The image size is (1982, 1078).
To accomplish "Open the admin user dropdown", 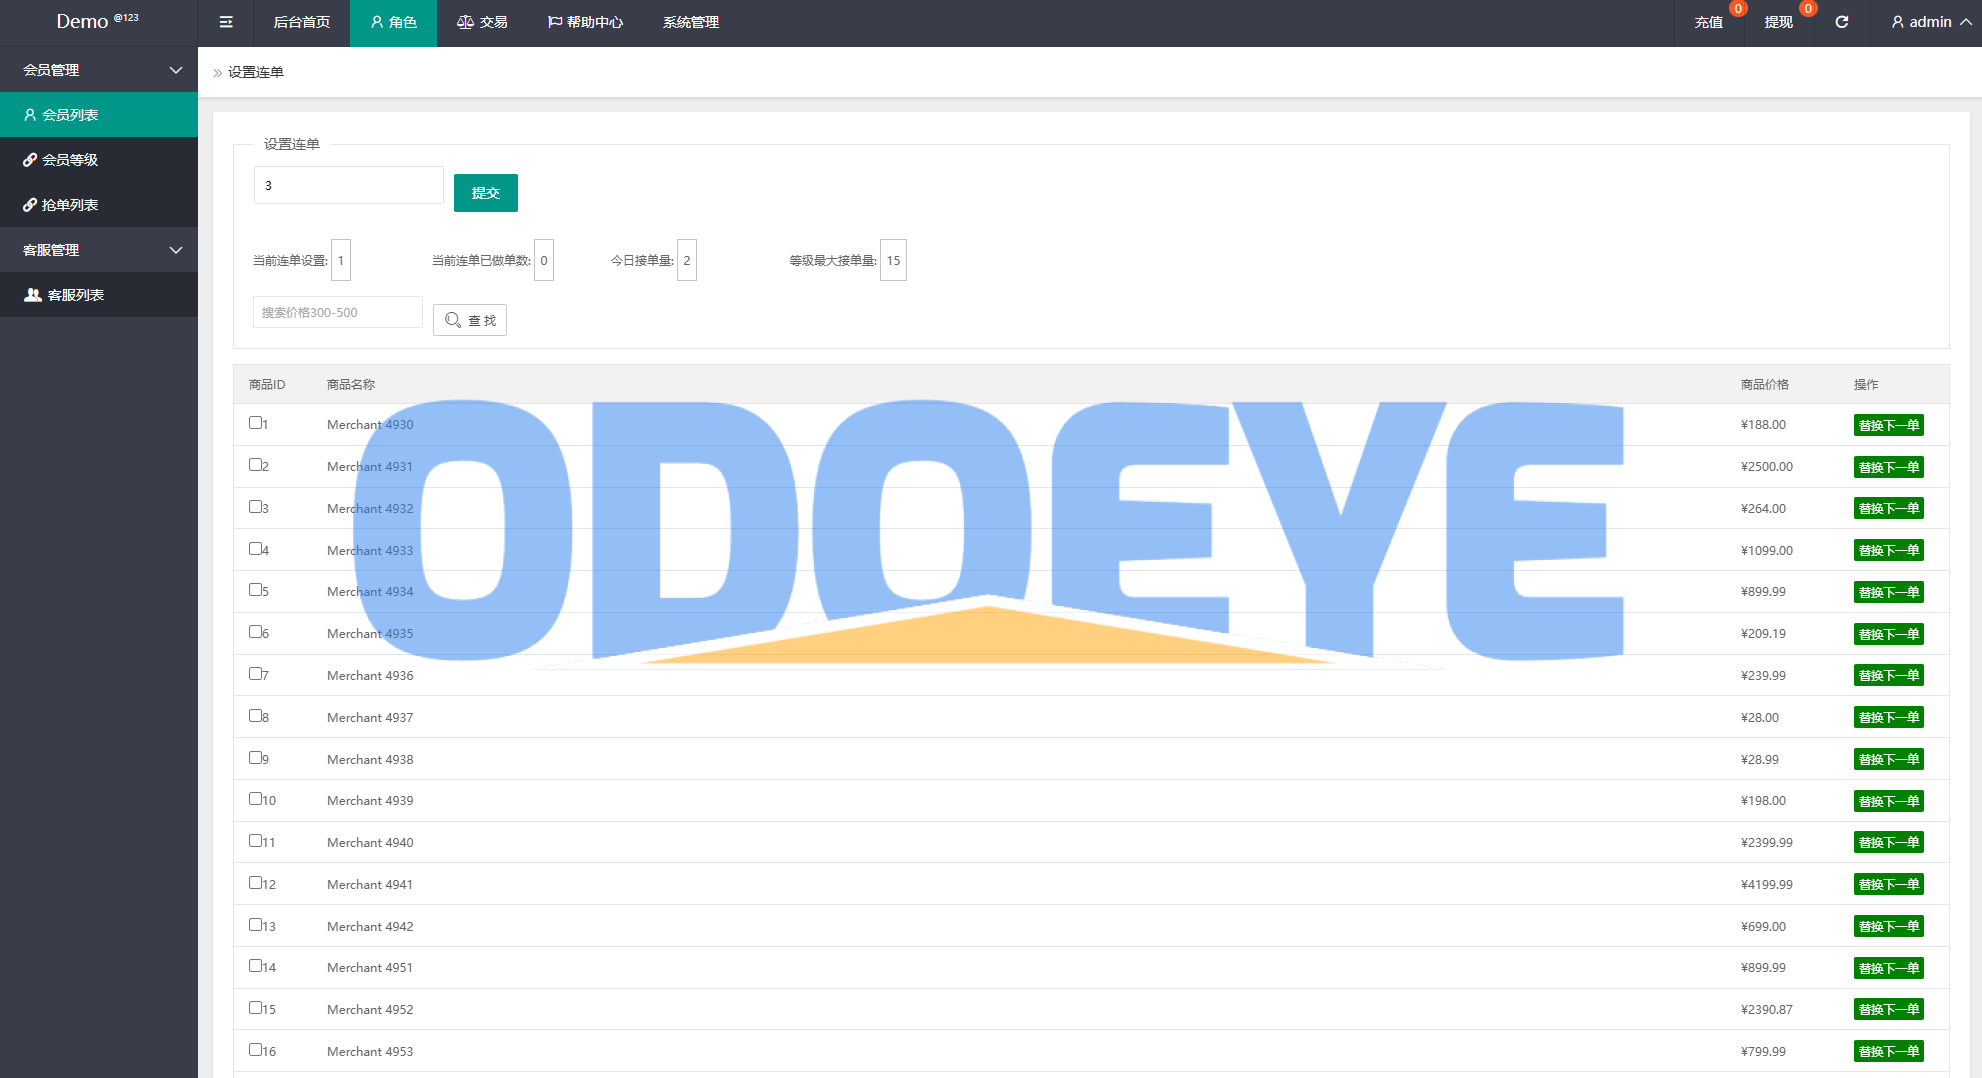I will coord(1930,22).
